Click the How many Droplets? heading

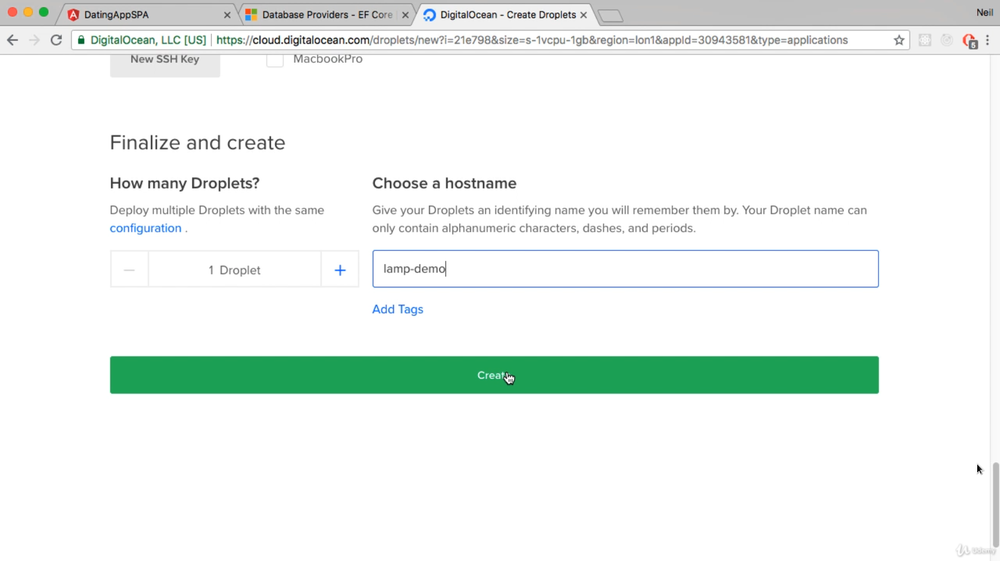point(184,184)
